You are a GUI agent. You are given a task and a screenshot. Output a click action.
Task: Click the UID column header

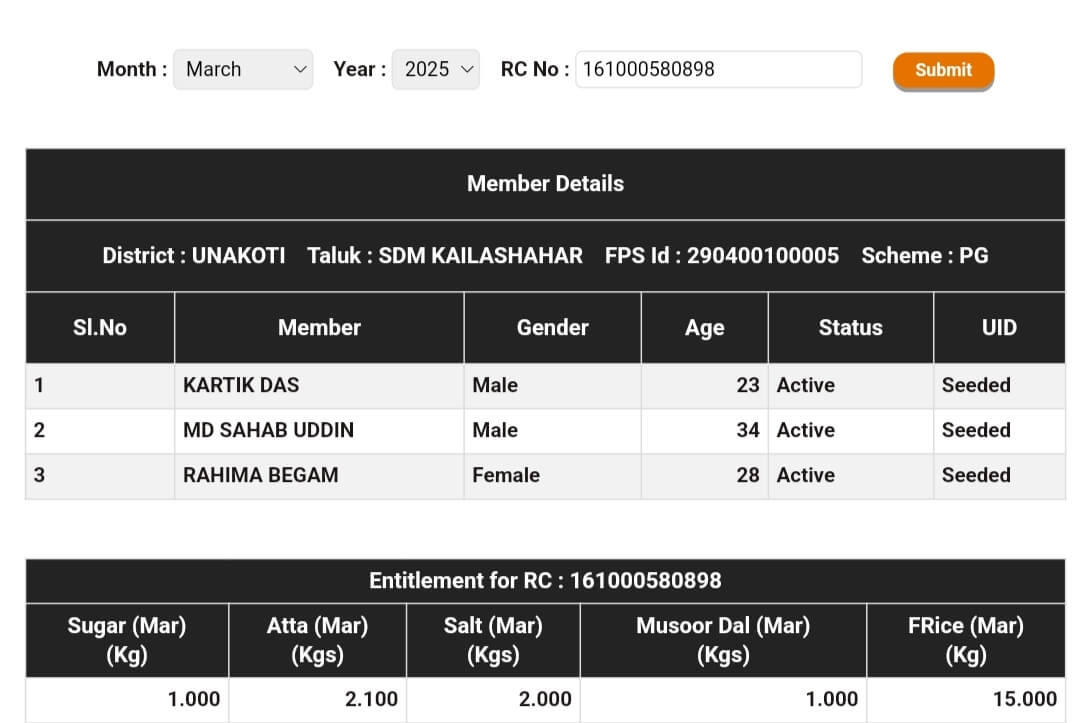998,328
